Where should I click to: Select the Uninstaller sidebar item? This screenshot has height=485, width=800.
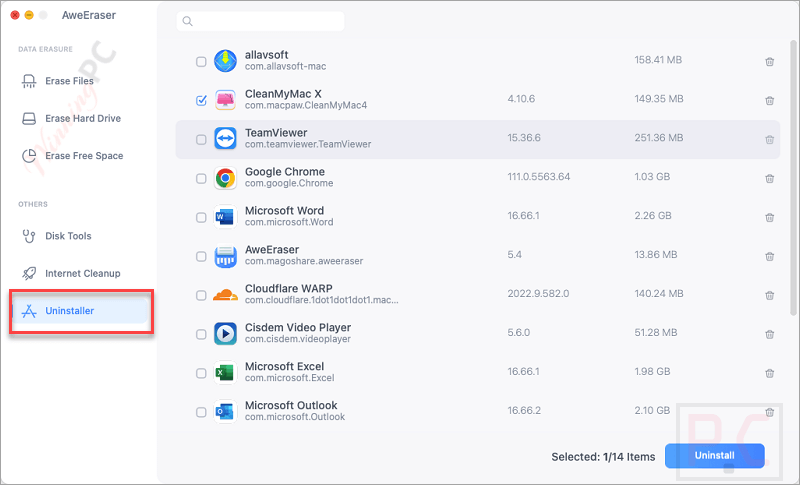(x=80, y=311)
